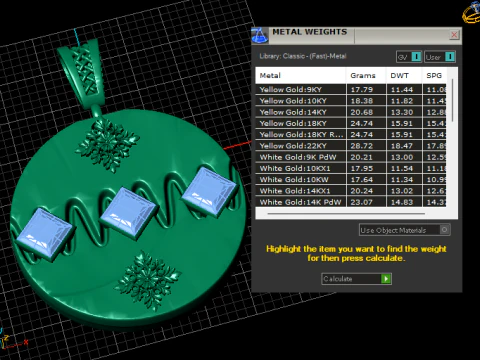Click the 14.83 DWT value
The width and height of the screenshot is (480, 360).
tap(402, 202)
